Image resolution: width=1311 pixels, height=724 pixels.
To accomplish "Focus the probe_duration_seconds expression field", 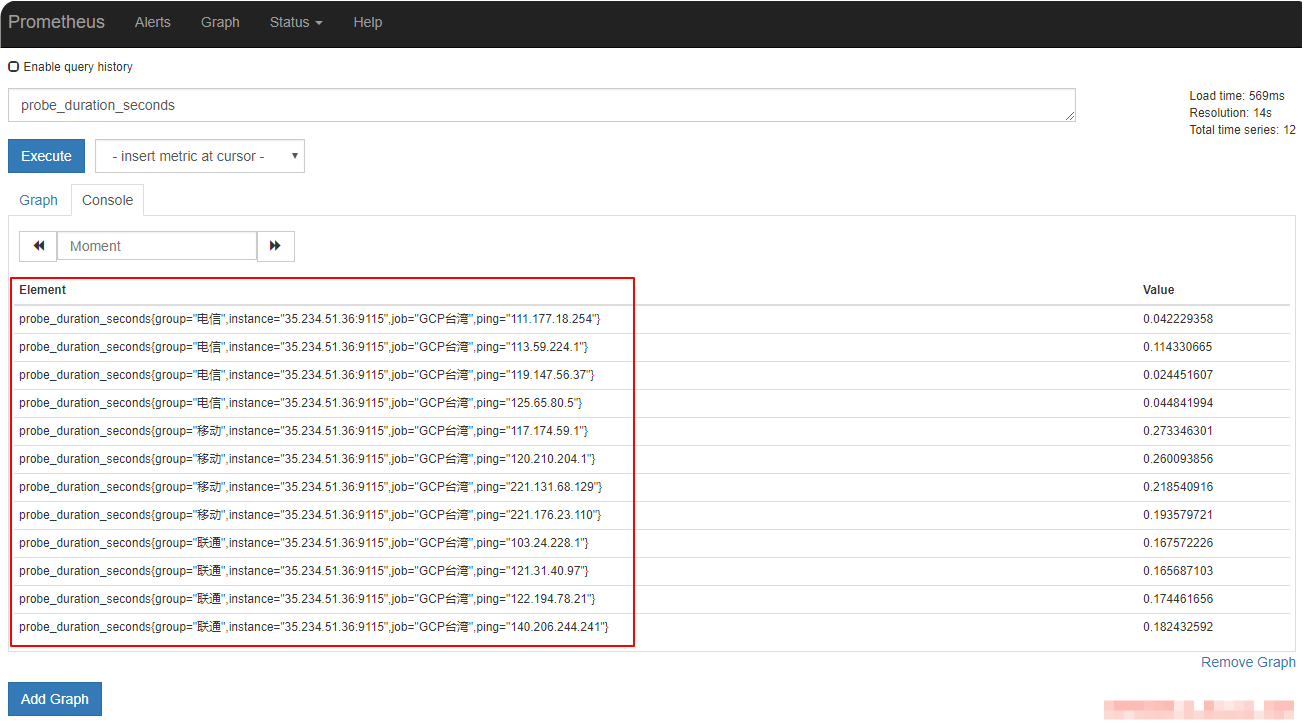I will click(x=542, y=105).
